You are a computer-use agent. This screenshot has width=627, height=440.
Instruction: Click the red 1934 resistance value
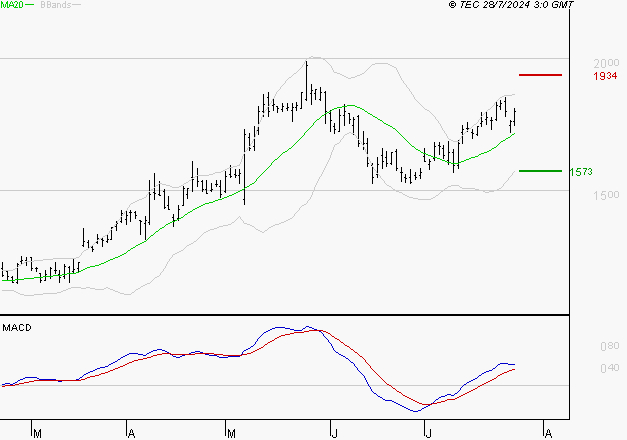pos(605,76)
